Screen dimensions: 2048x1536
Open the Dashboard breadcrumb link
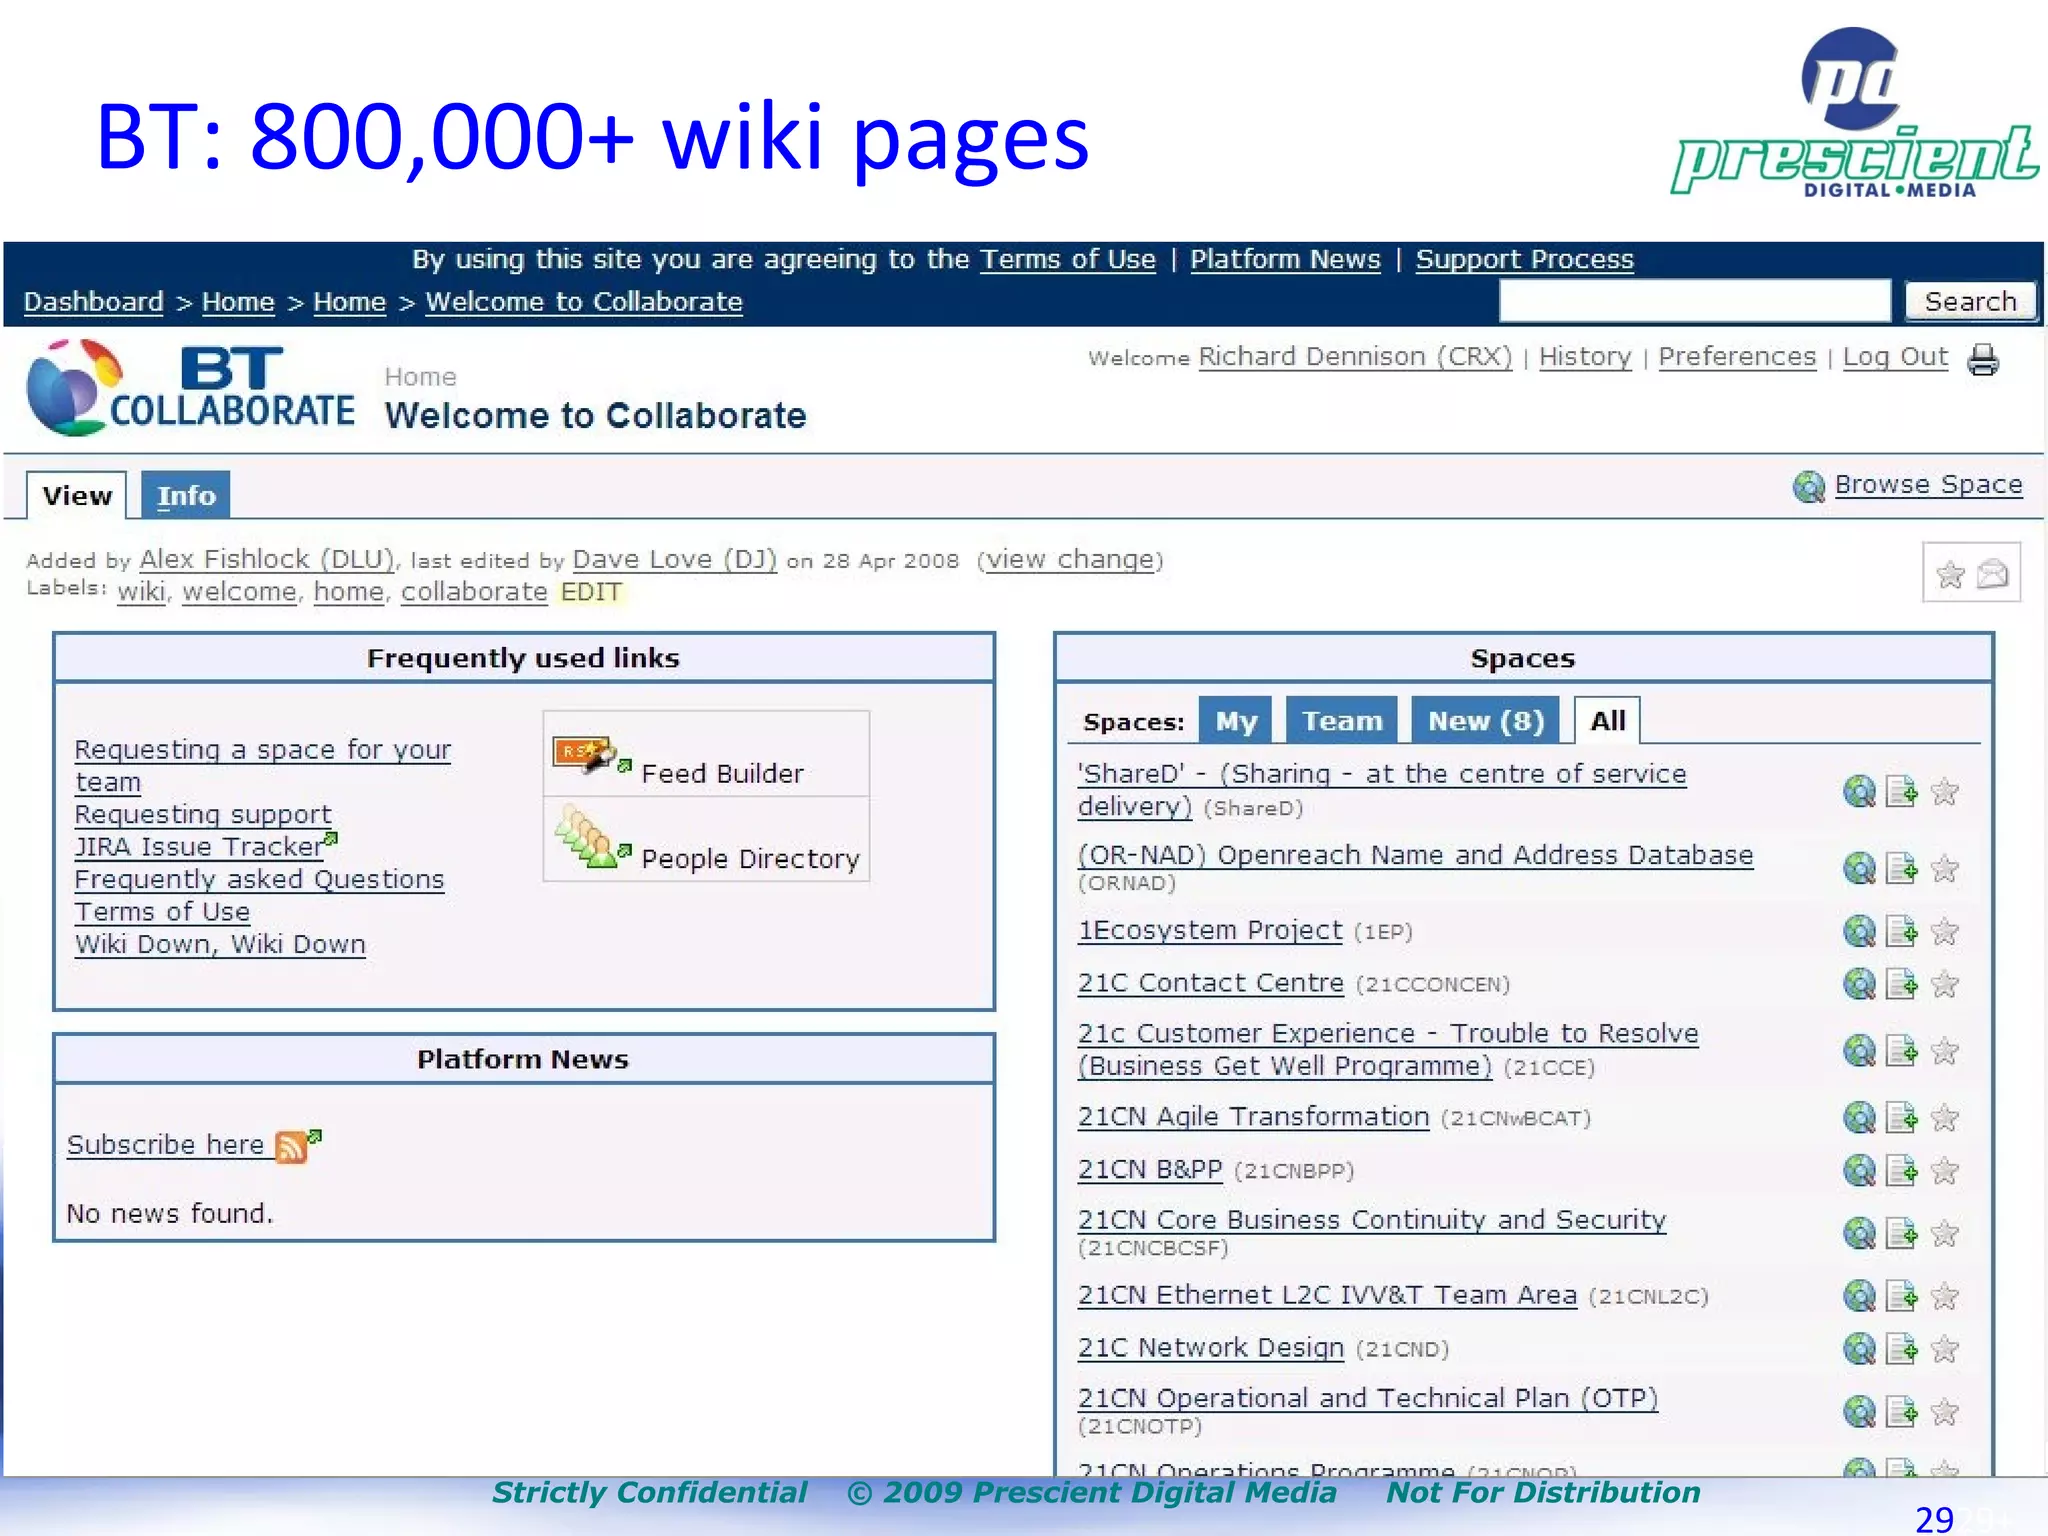click(x=94, y=302)
